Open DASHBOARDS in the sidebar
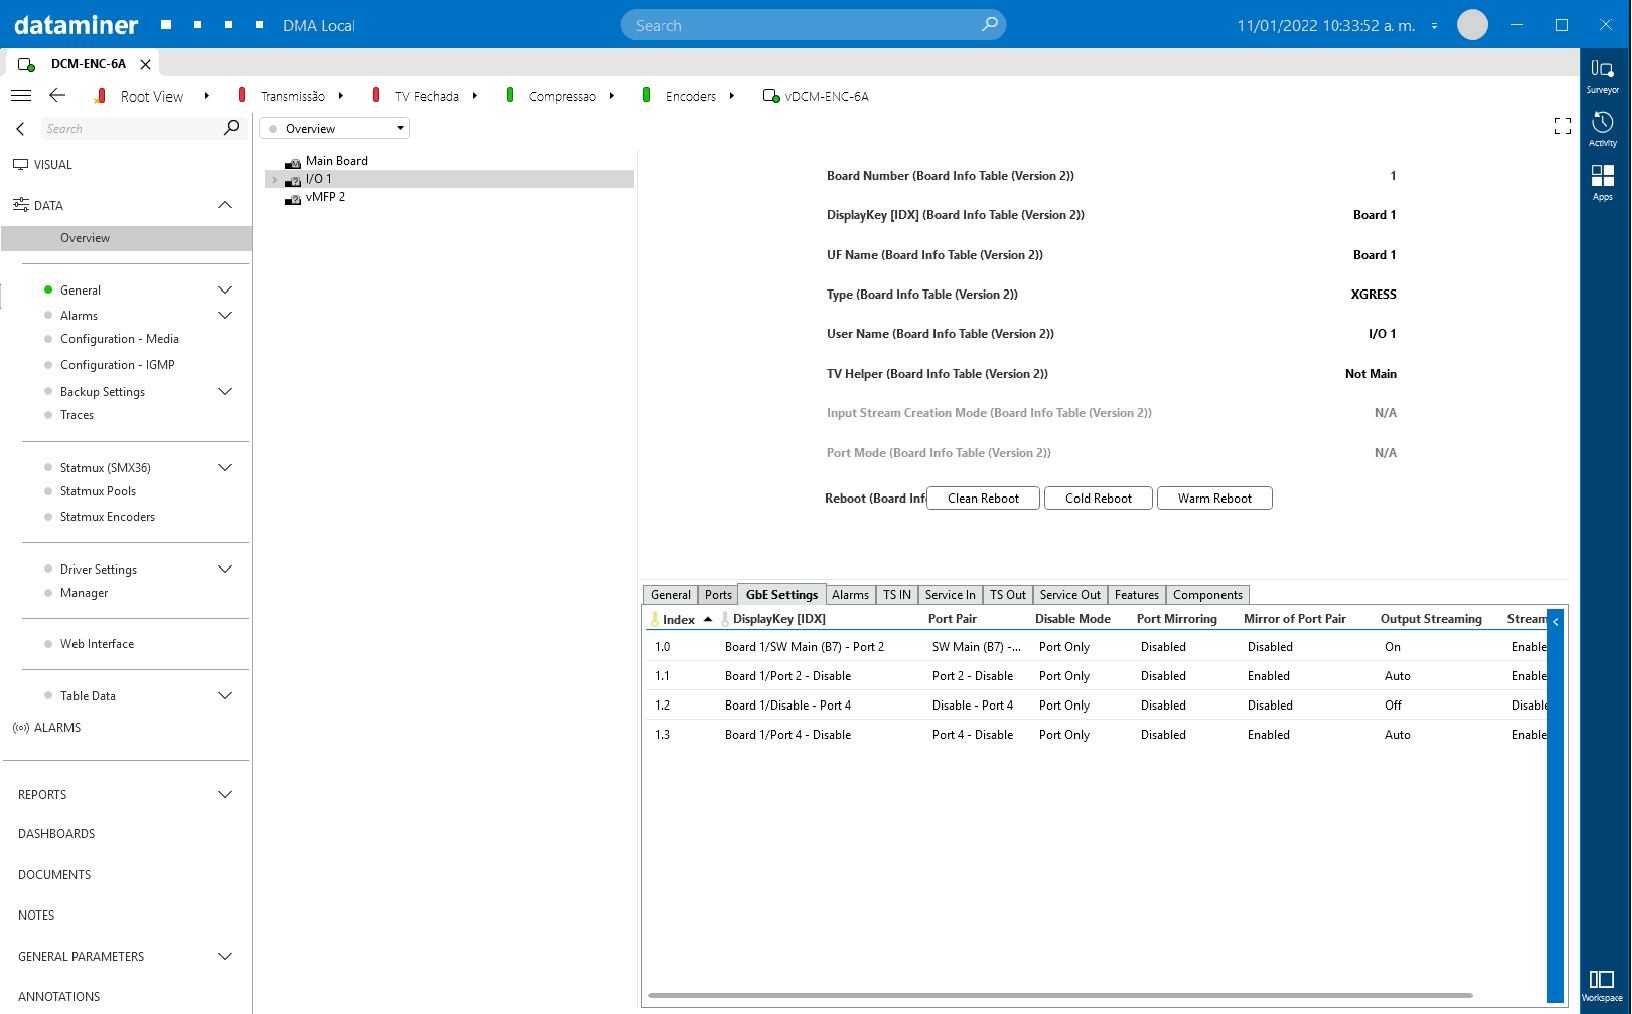 [x=57, y=834]
